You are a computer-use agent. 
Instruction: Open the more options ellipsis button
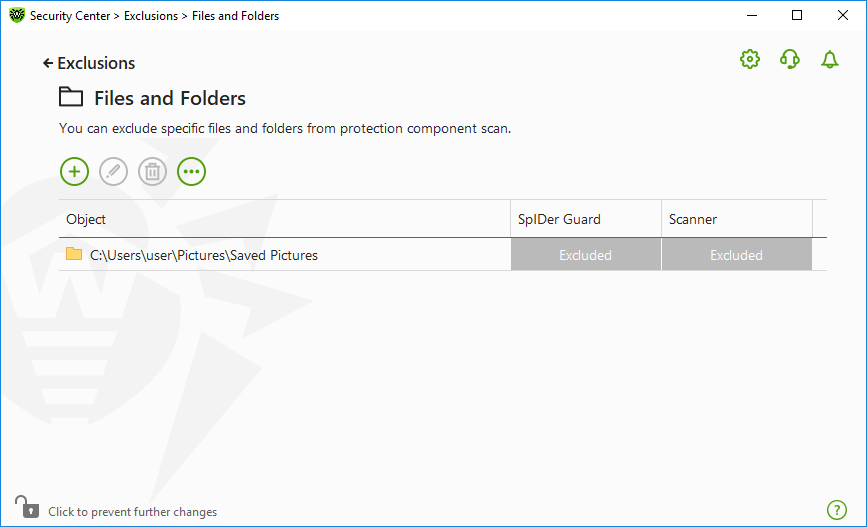(191, 171)
